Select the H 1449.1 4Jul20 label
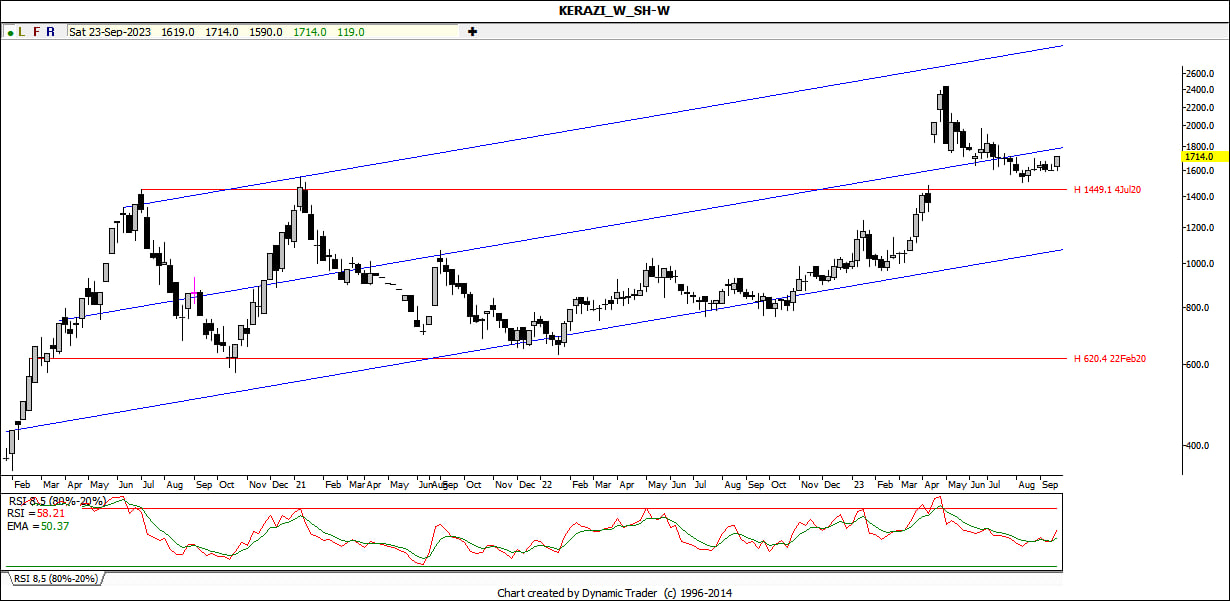The height and width of the screenshot is (601, 1230). tap(1107, 190)
